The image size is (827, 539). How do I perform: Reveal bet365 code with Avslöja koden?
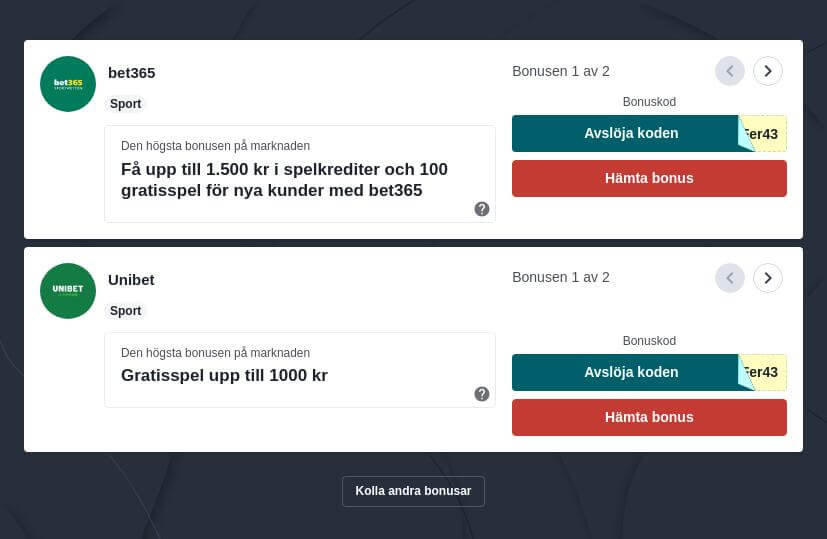(x=631, y=133)
